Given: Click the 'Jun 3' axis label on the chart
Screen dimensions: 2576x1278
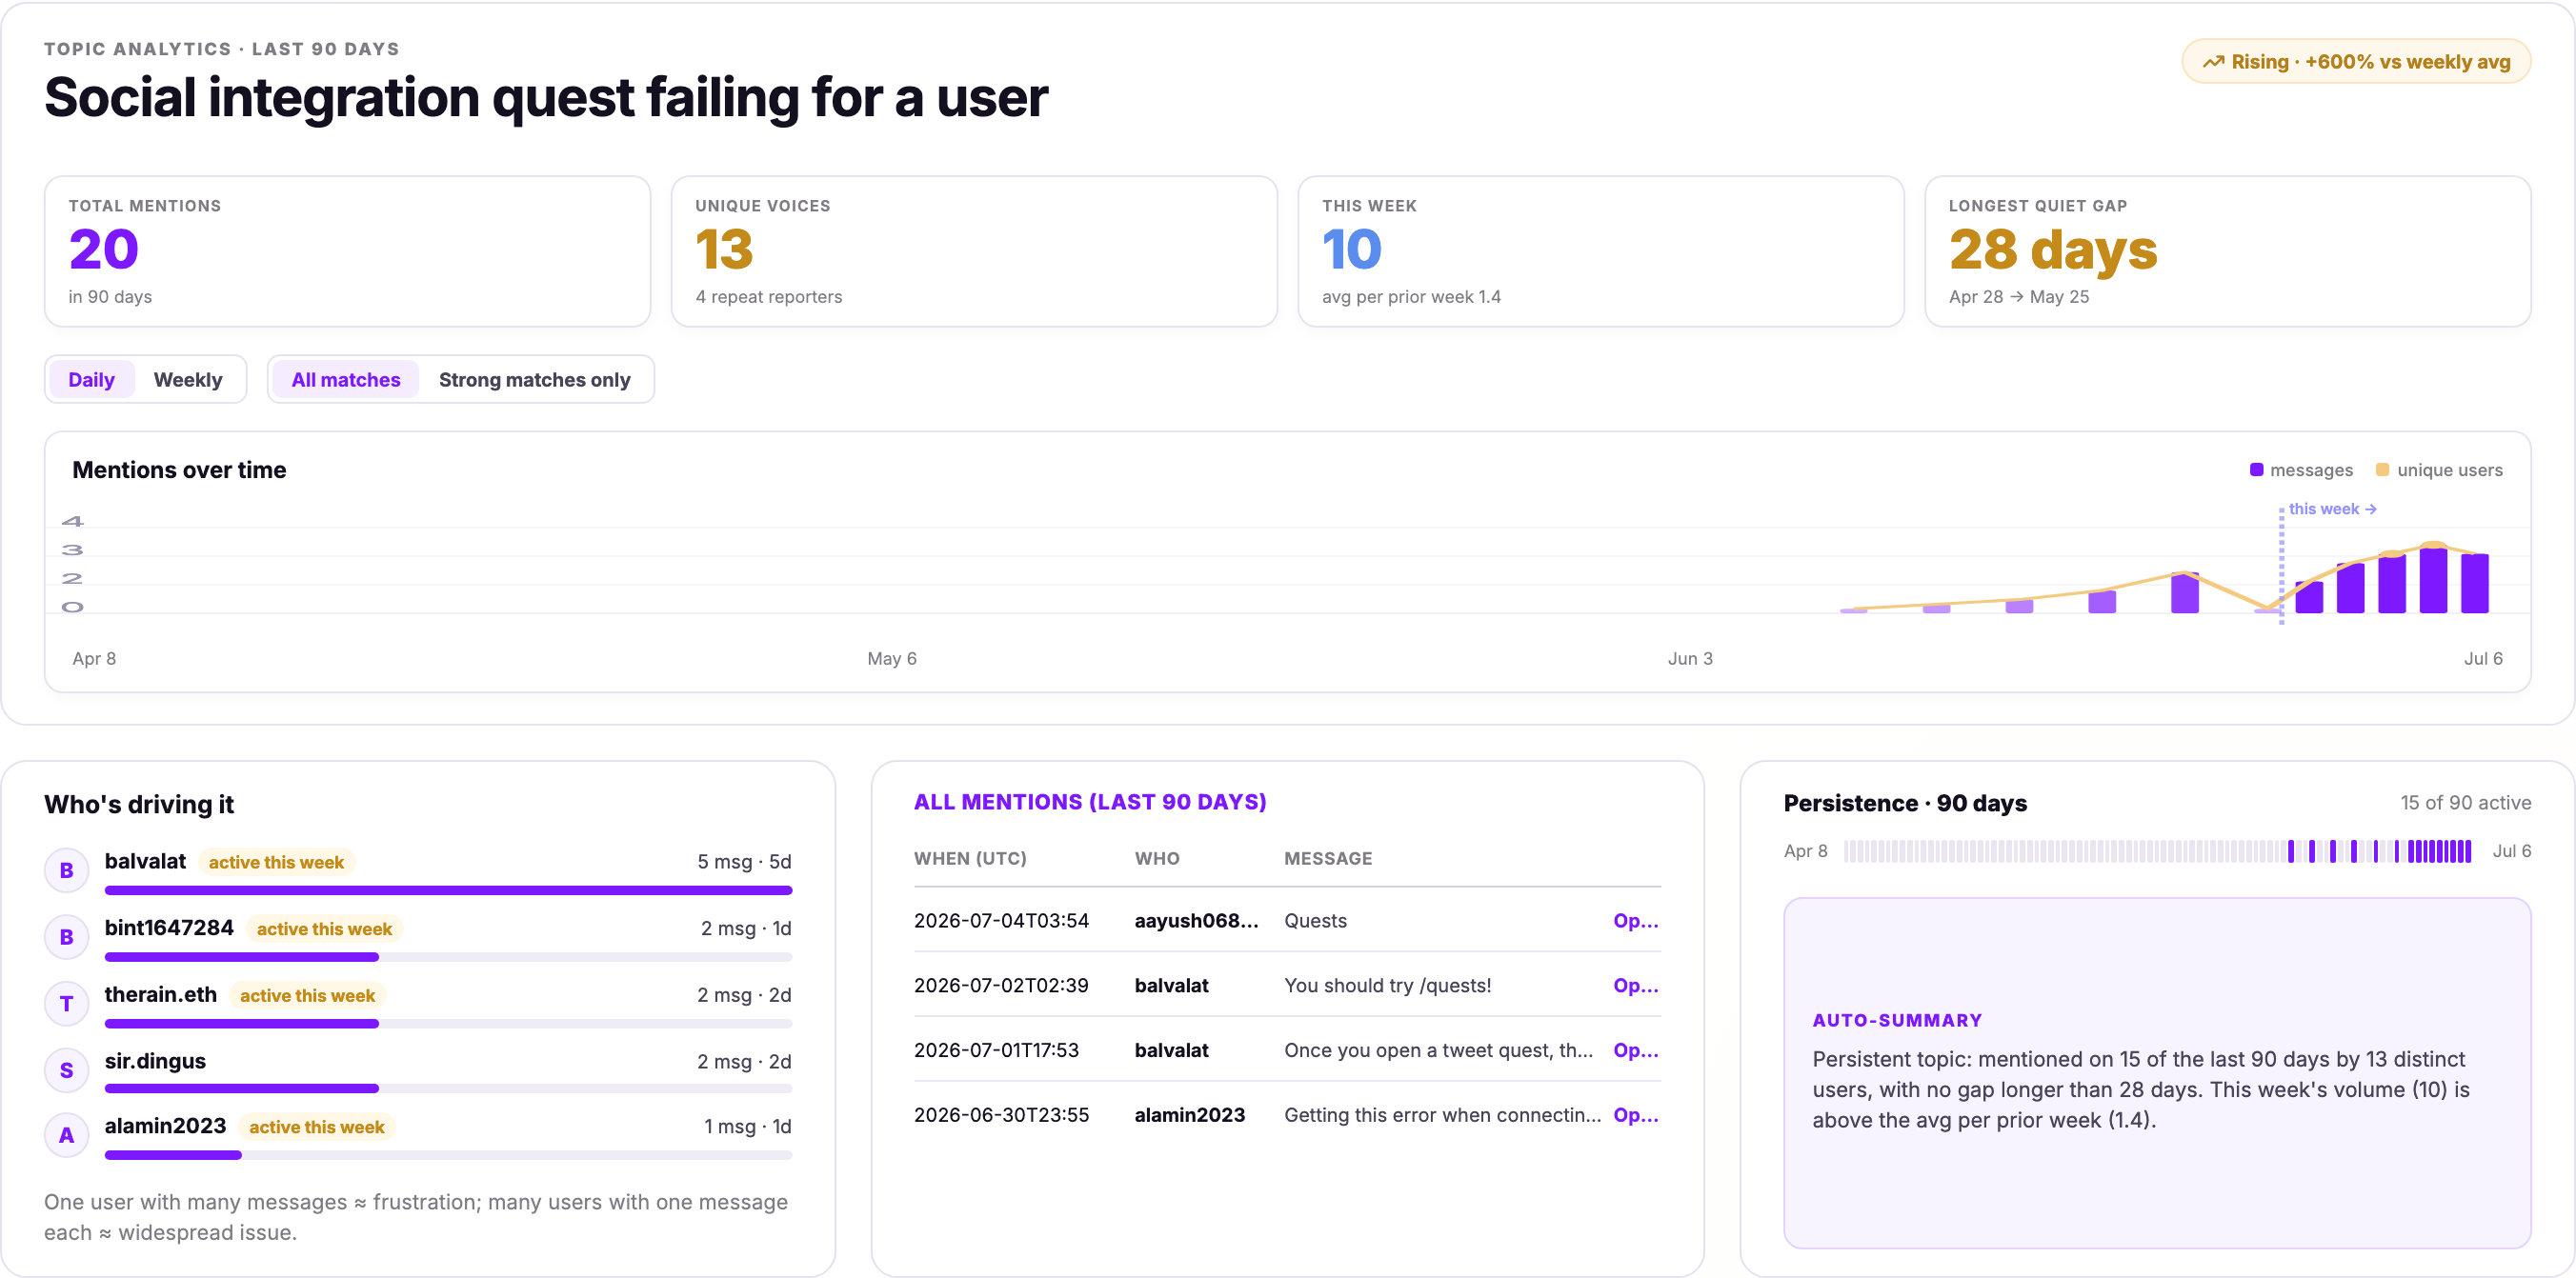Looking at the screenshot, I should (1690, 659).
